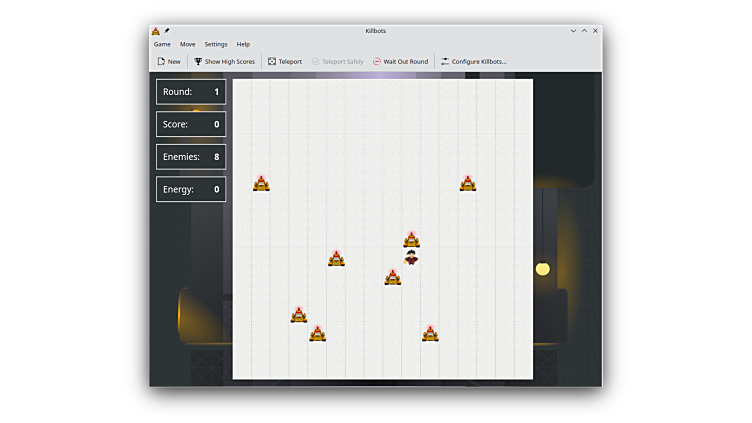Click the Energy display panel
Screen dimensions: 752x423
pos(191,189)
